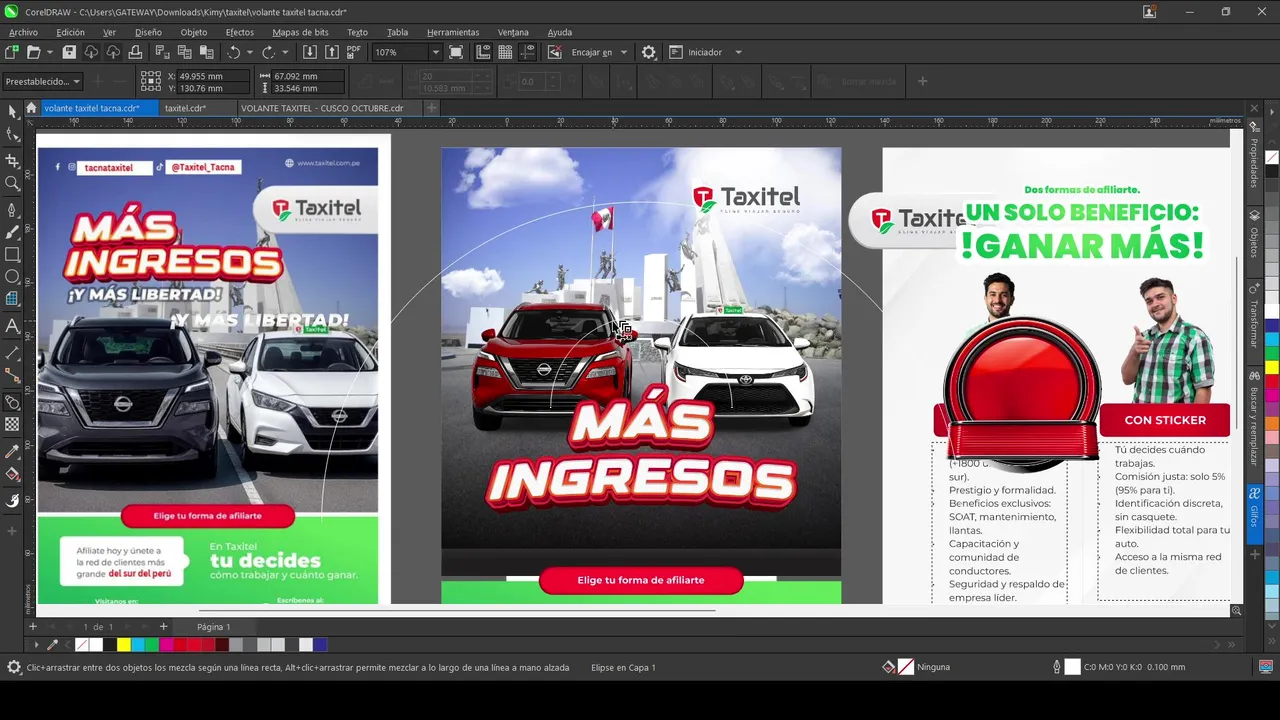This screenshot has height=720, width=1280.
Task: Expand the Open file dropdown arrow
Action: [49, 52]
